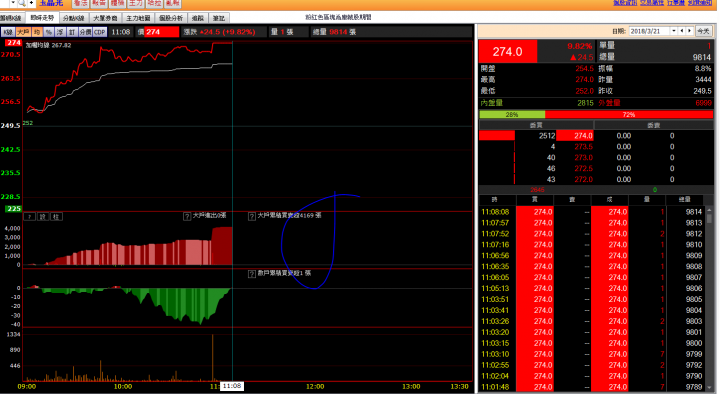720x394 pixels.
Task: Toggle the 浮 button in chart toolbar
Action: tap(60, 32)
